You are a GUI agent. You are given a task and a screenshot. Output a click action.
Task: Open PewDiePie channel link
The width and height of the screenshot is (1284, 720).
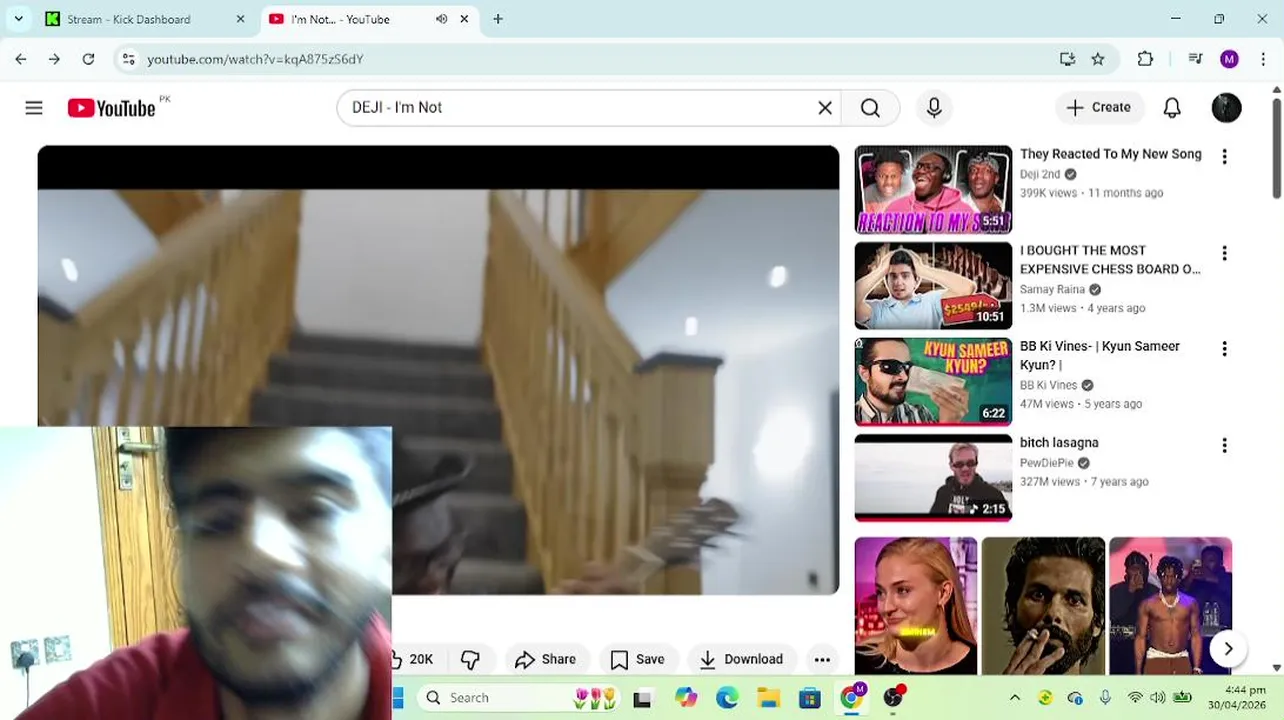click(x=1046, y=463)
